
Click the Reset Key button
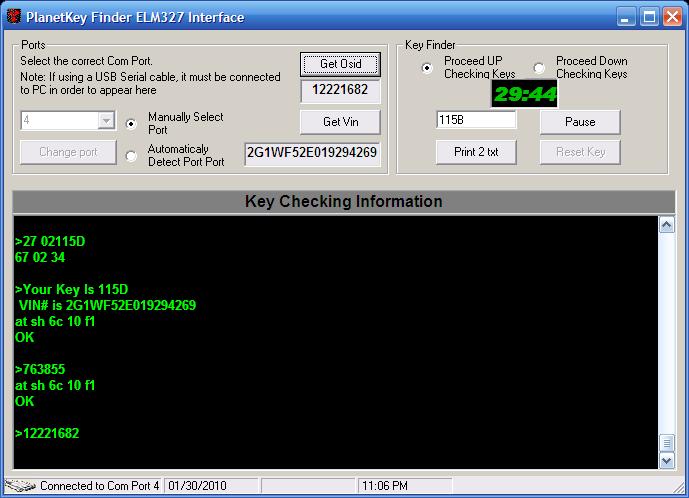[x=580, y=152]
